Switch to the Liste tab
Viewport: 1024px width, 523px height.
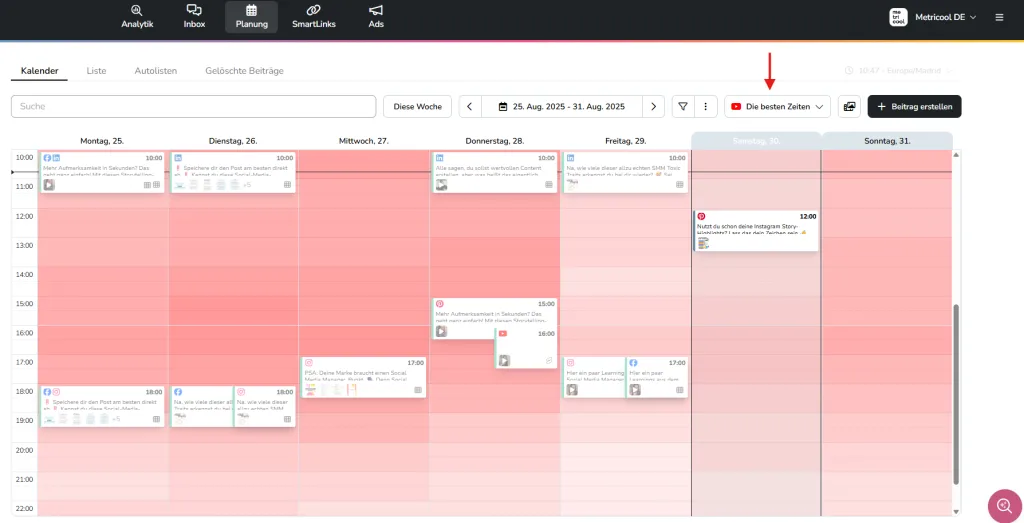pos(96,71)
